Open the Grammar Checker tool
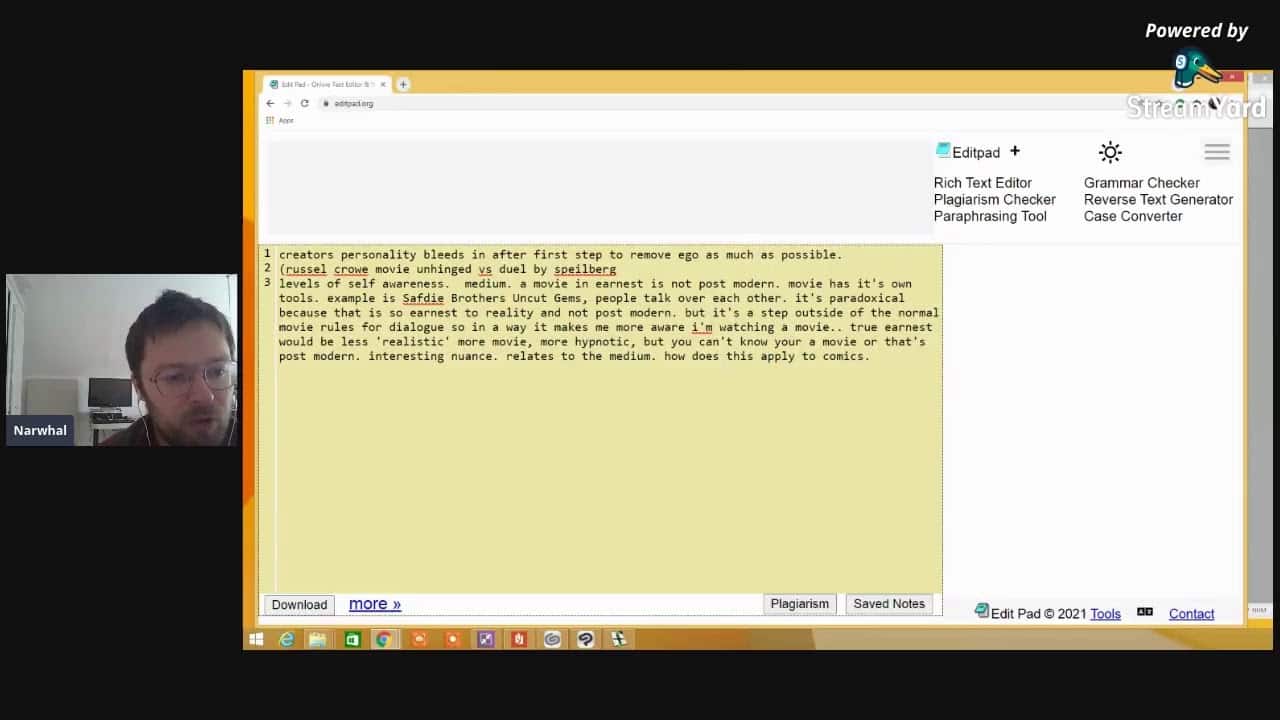Image resolution: width=1280 pixels, height=720 pixels. pyautogui.click(x=1141, y=183)
